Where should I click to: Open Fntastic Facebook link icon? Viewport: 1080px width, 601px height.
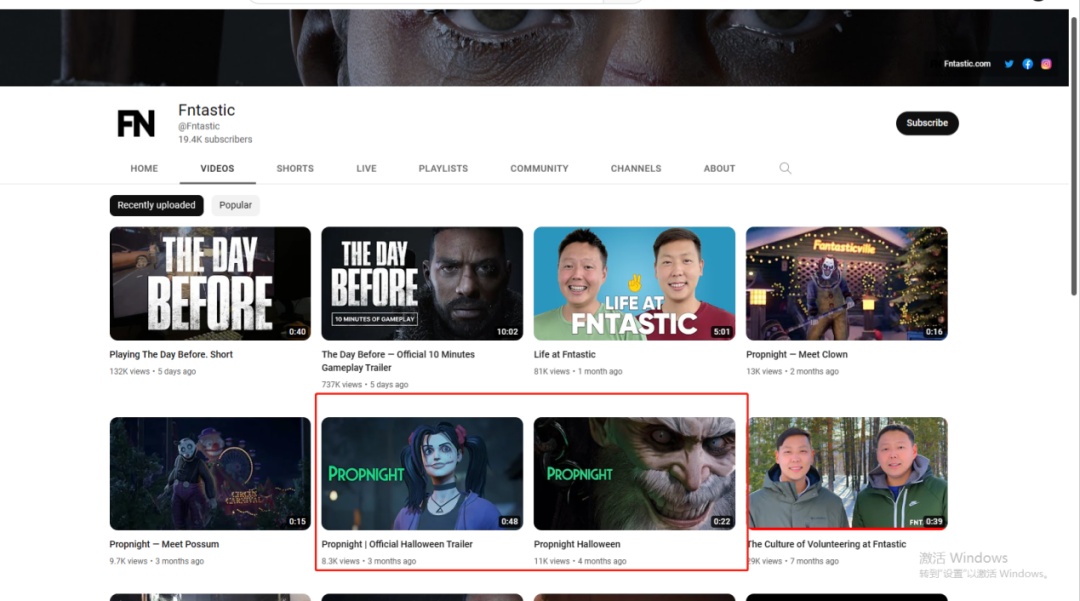(1027, 64)
